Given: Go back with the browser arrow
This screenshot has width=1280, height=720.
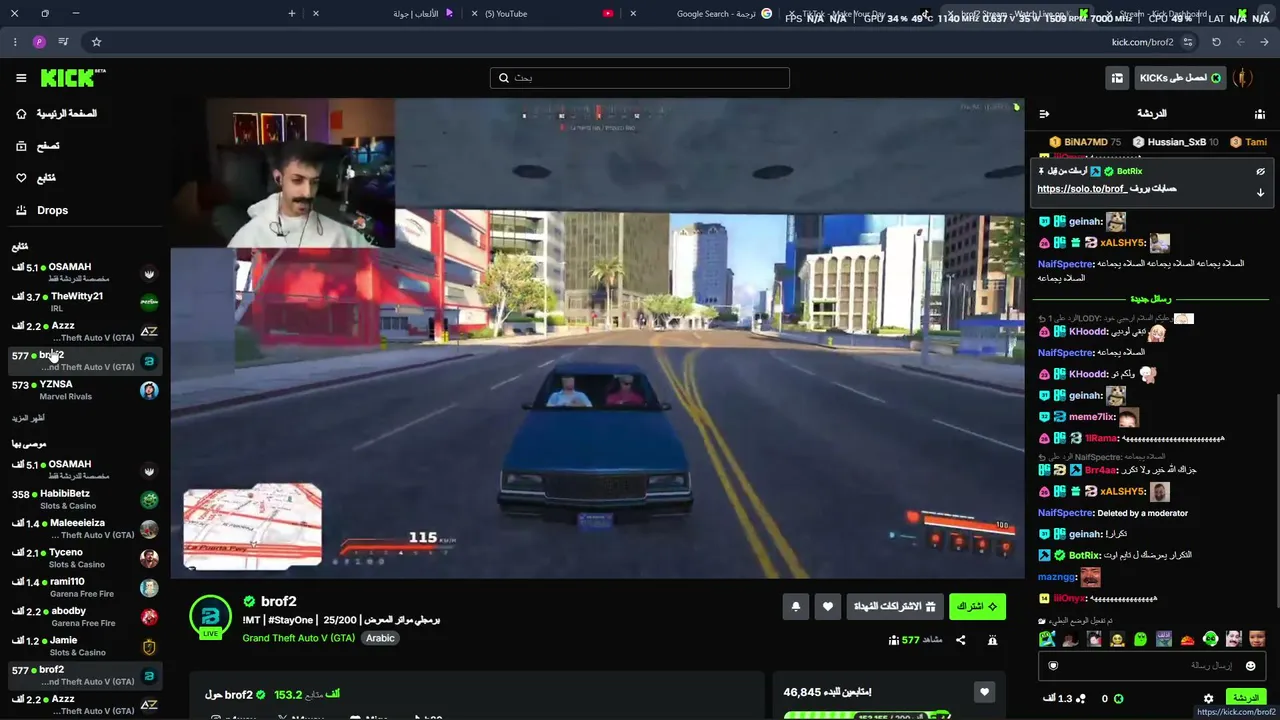Looking at the screenshot, I should pos(1264,42).
